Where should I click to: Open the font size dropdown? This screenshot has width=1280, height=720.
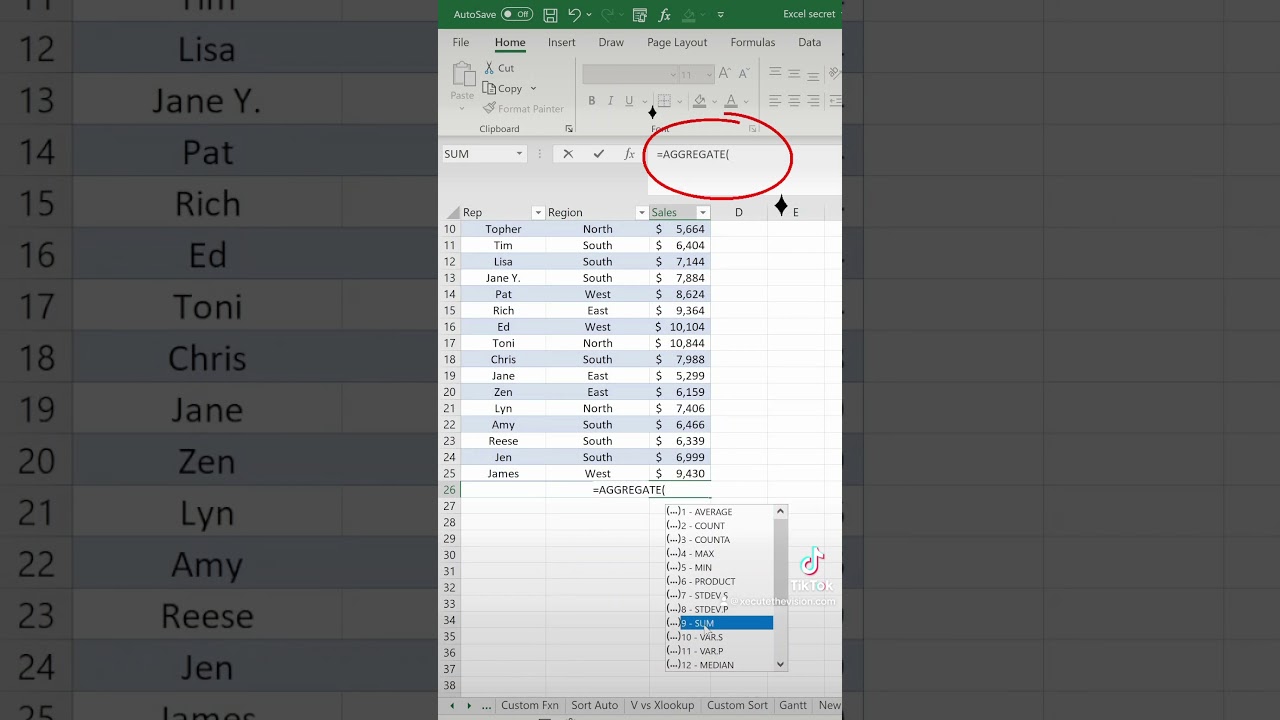click(709, 74)
